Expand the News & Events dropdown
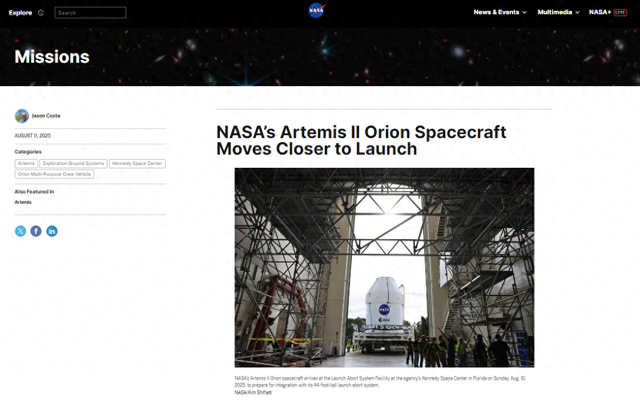640x400 pixels. [500, 12]
